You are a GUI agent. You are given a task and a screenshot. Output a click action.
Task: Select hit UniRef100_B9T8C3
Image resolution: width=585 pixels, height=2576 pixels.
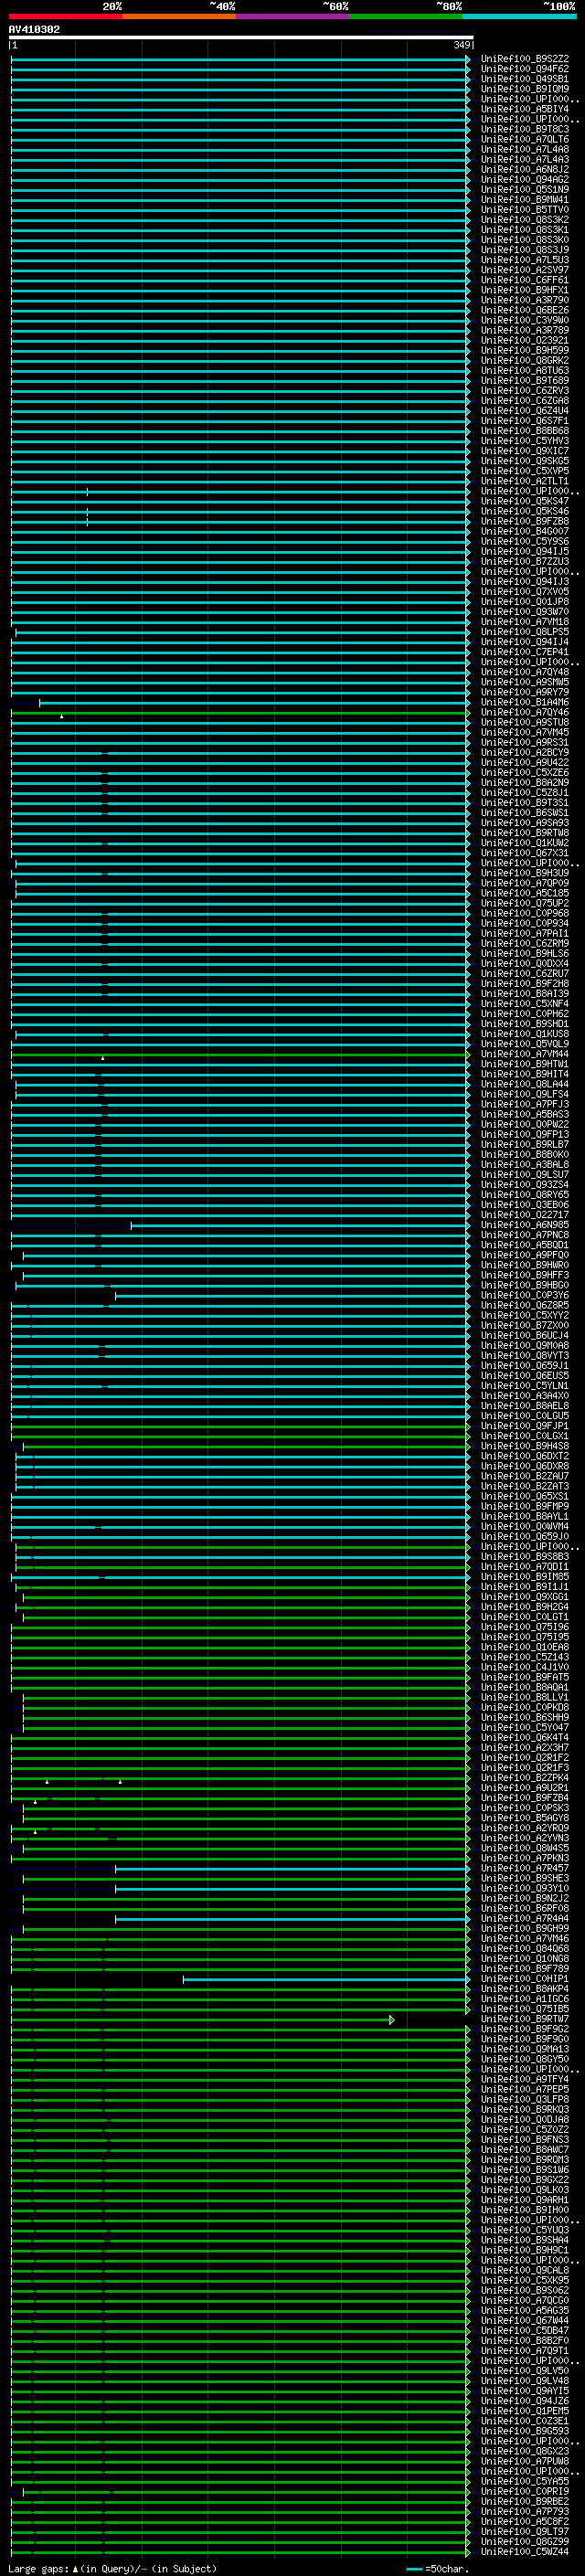524,129
